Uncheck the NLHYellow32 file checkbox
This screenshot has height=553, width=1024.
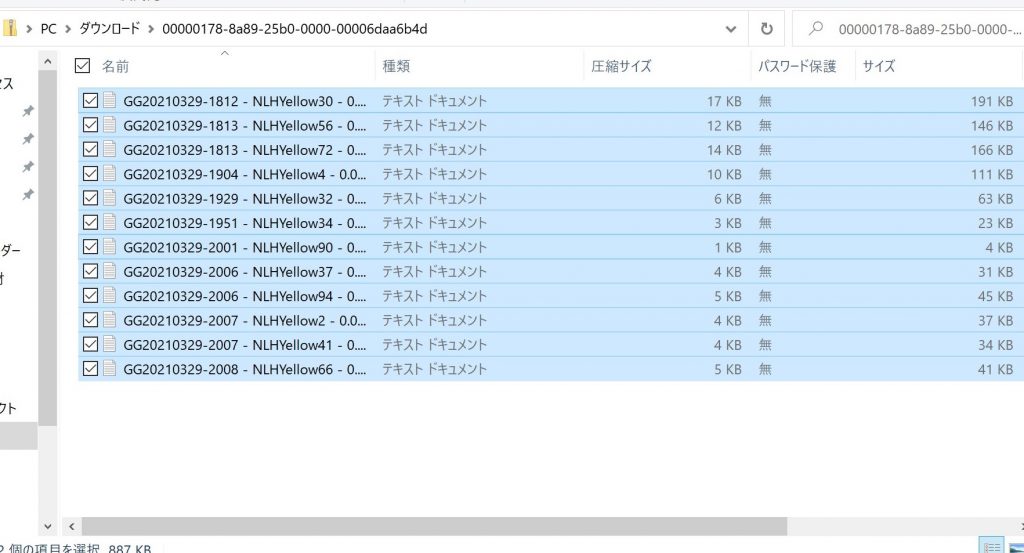point(90,198)
